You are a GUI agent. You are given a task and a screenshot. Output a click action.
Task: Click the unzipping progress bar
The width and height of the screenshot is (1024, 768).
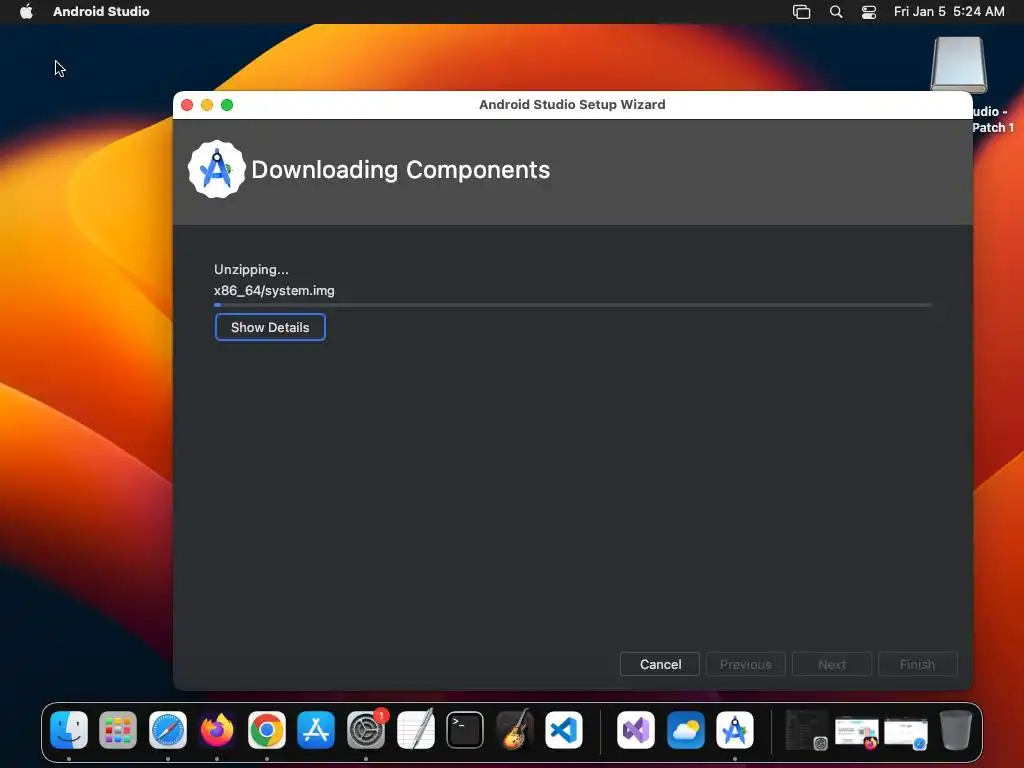(573, 305)
